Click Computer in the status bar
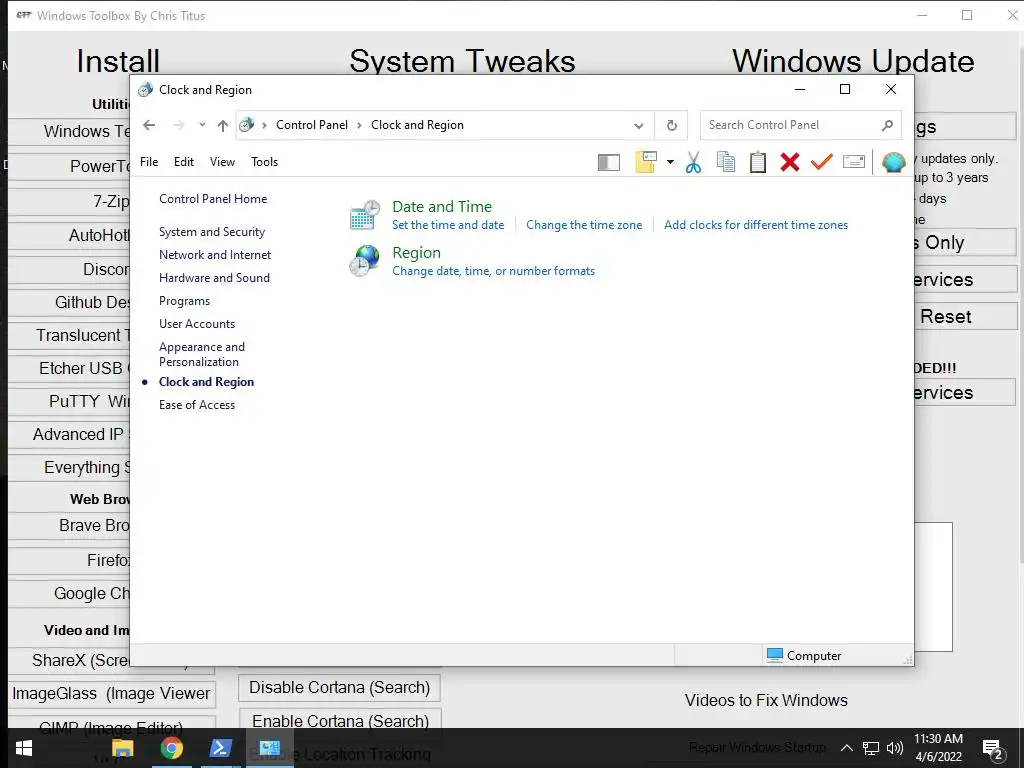Viewport: 1024px width, 768px height. 804,655
